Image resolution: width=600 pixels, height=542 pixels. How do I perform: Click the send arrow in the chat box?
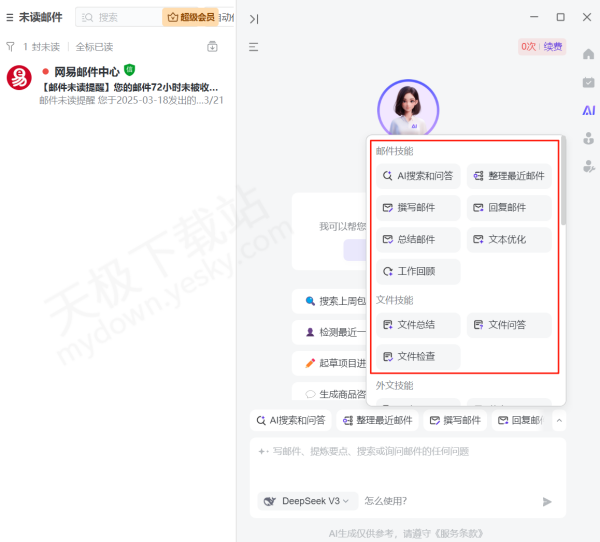tap(547, 501)
